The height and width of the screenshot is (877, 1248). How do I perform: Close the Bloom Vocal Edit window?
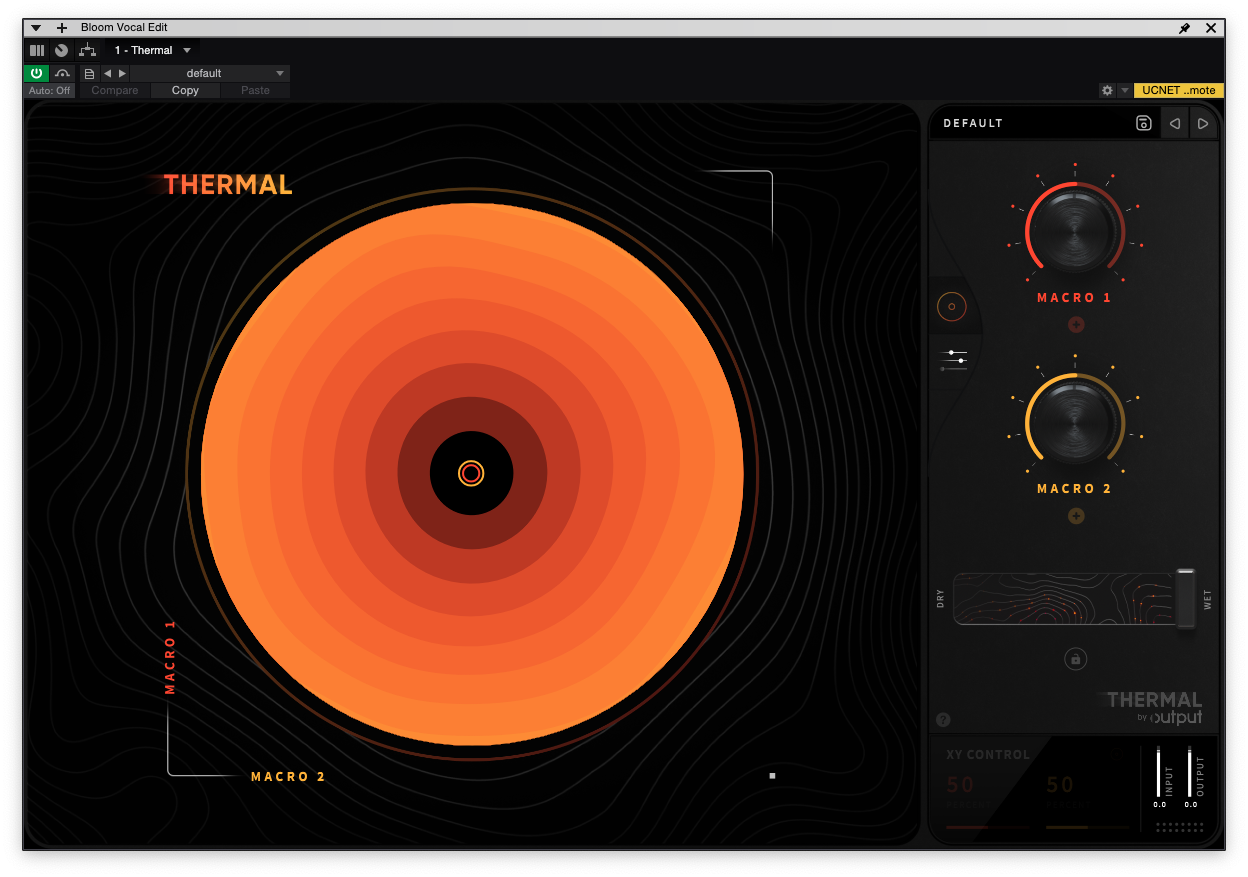(1211, 28)
